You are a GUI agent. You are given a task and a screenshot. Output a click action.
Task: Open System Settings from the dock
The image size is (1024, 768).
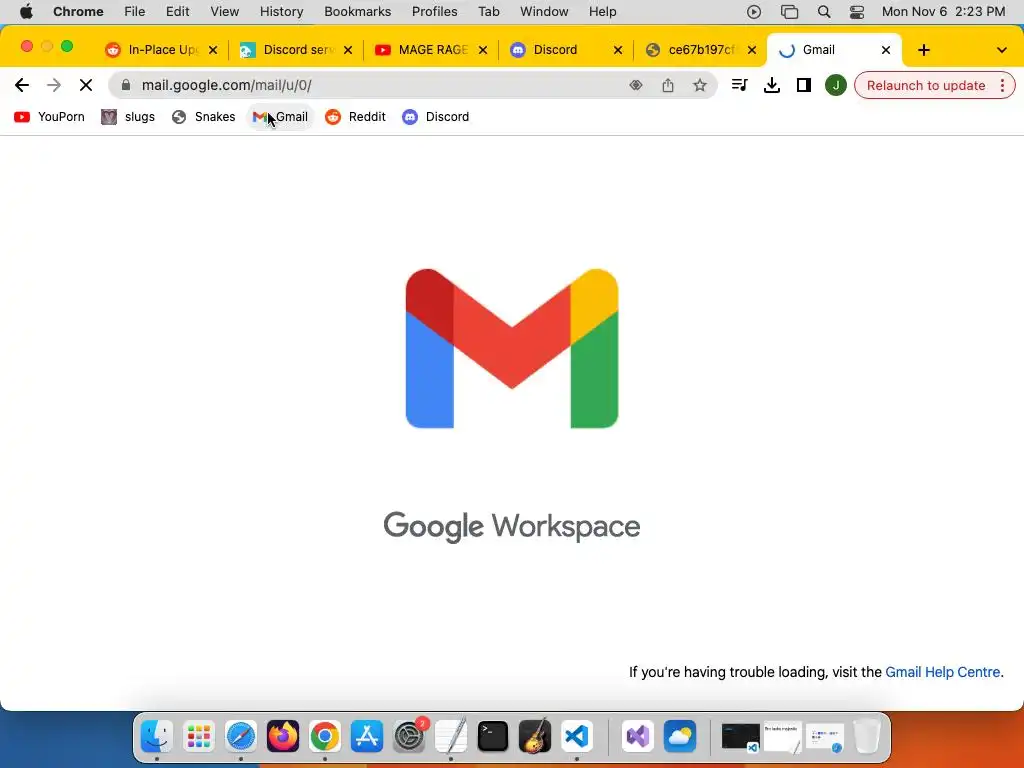409,737
